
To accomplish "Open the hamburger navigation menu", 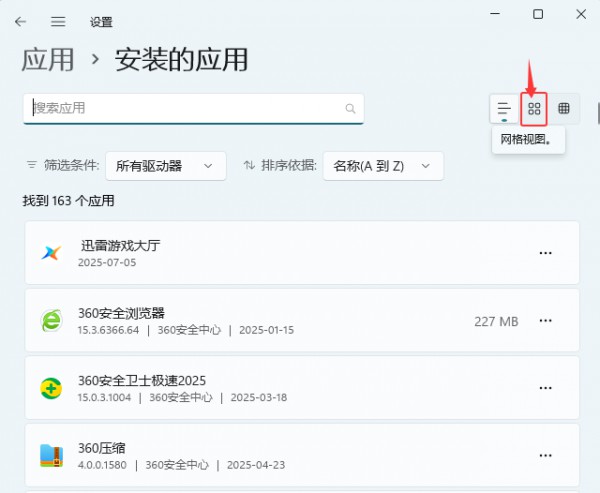I will [x=58, y=21].
